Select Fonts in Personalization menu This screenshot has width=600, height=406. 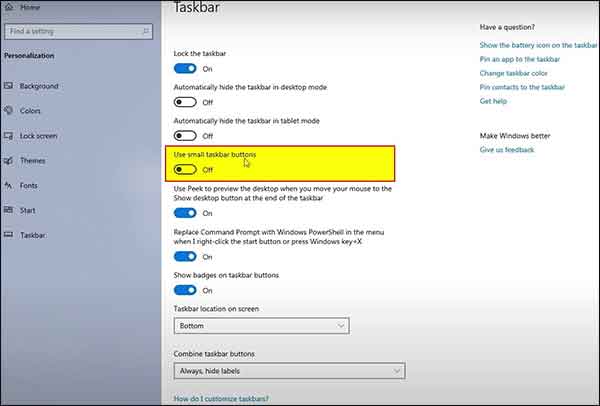[x=29, y=186]
